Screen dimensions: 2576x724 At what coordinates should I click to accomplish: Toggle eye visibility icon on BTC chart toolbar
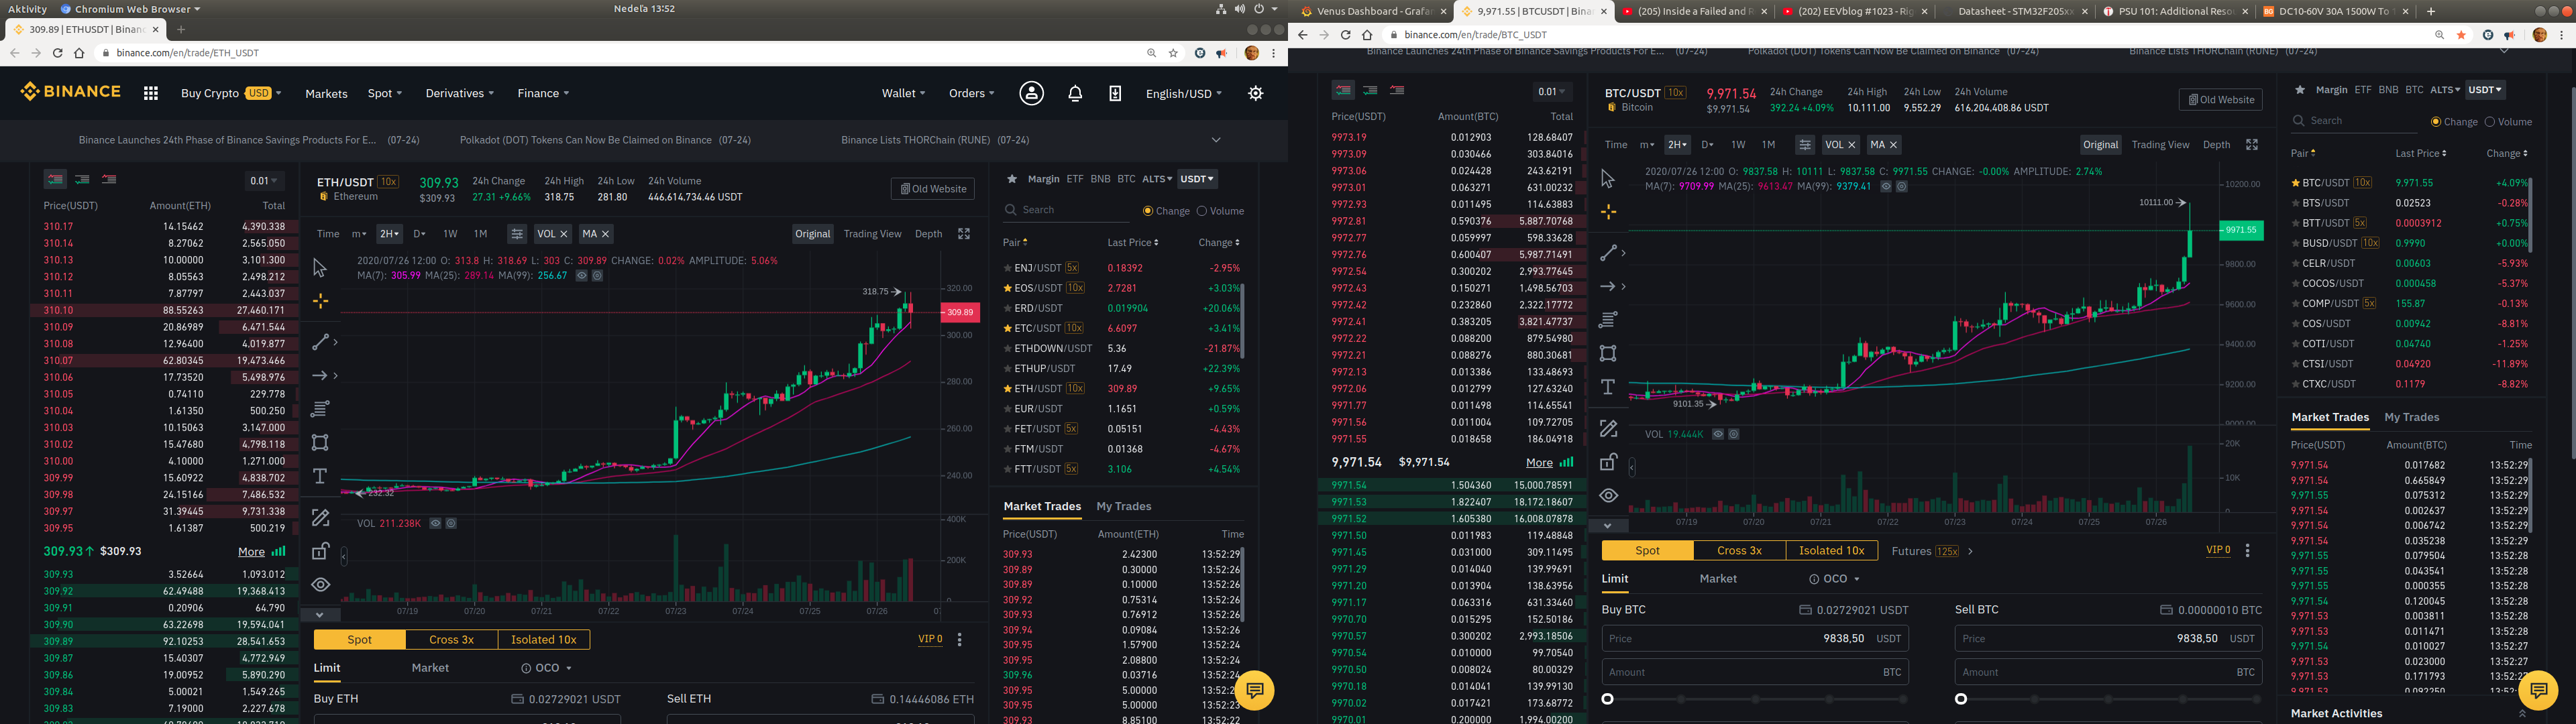[x=1608, y=496]
